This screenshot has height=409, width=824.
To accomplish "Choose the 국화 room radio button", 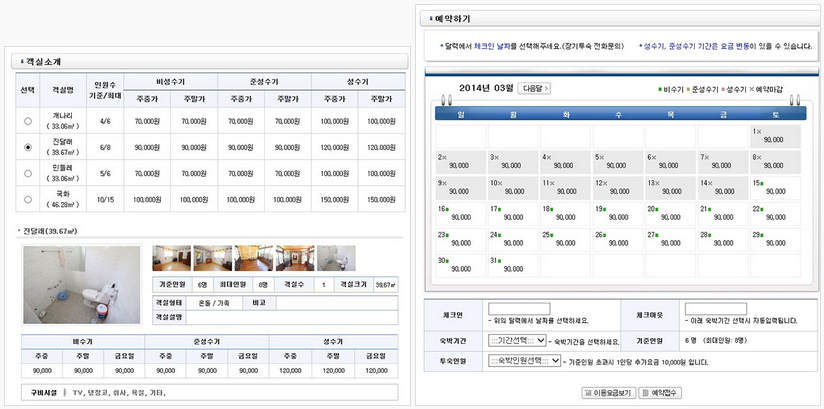I will (x=28, y=199).
